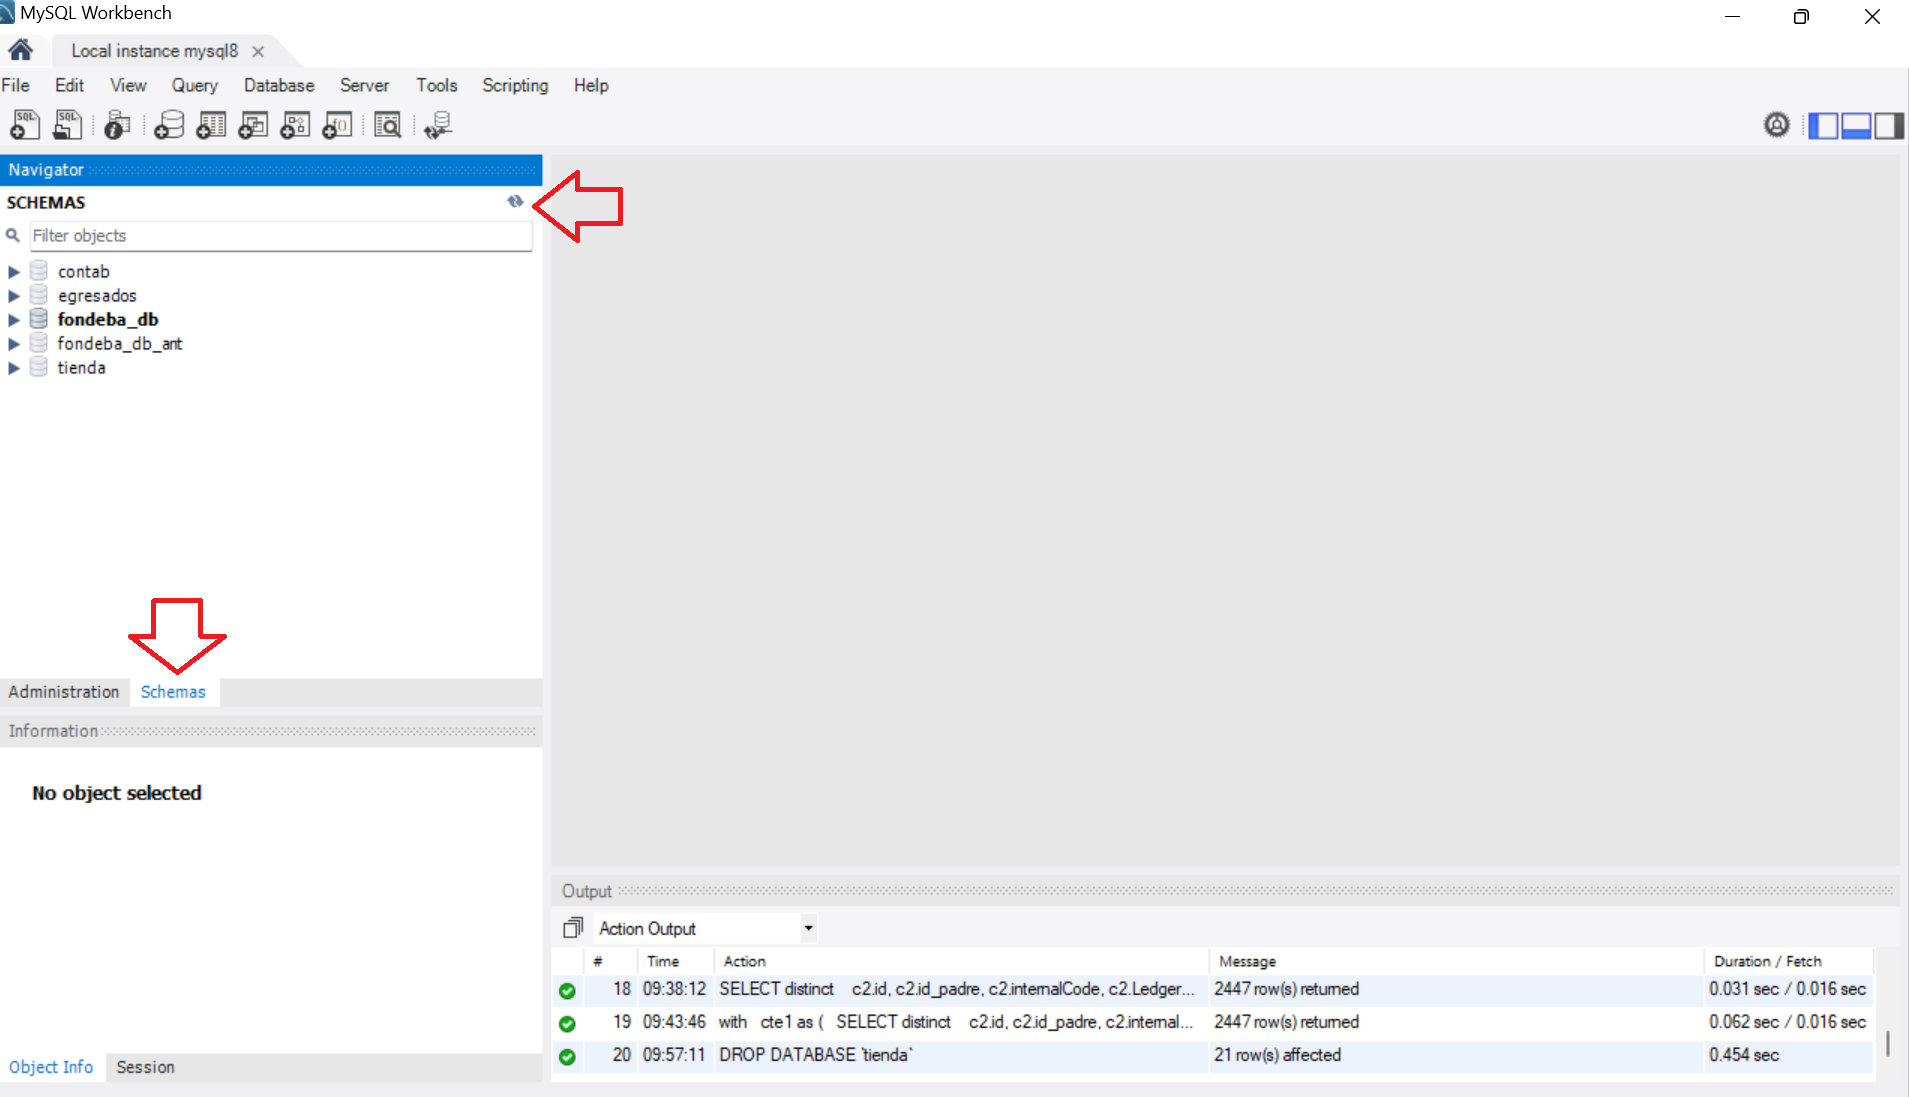Image resolution: width=1909 pixels, height=1097 pixels.
Task: Click status icon of output row 19
Action: pos(567,1023)
